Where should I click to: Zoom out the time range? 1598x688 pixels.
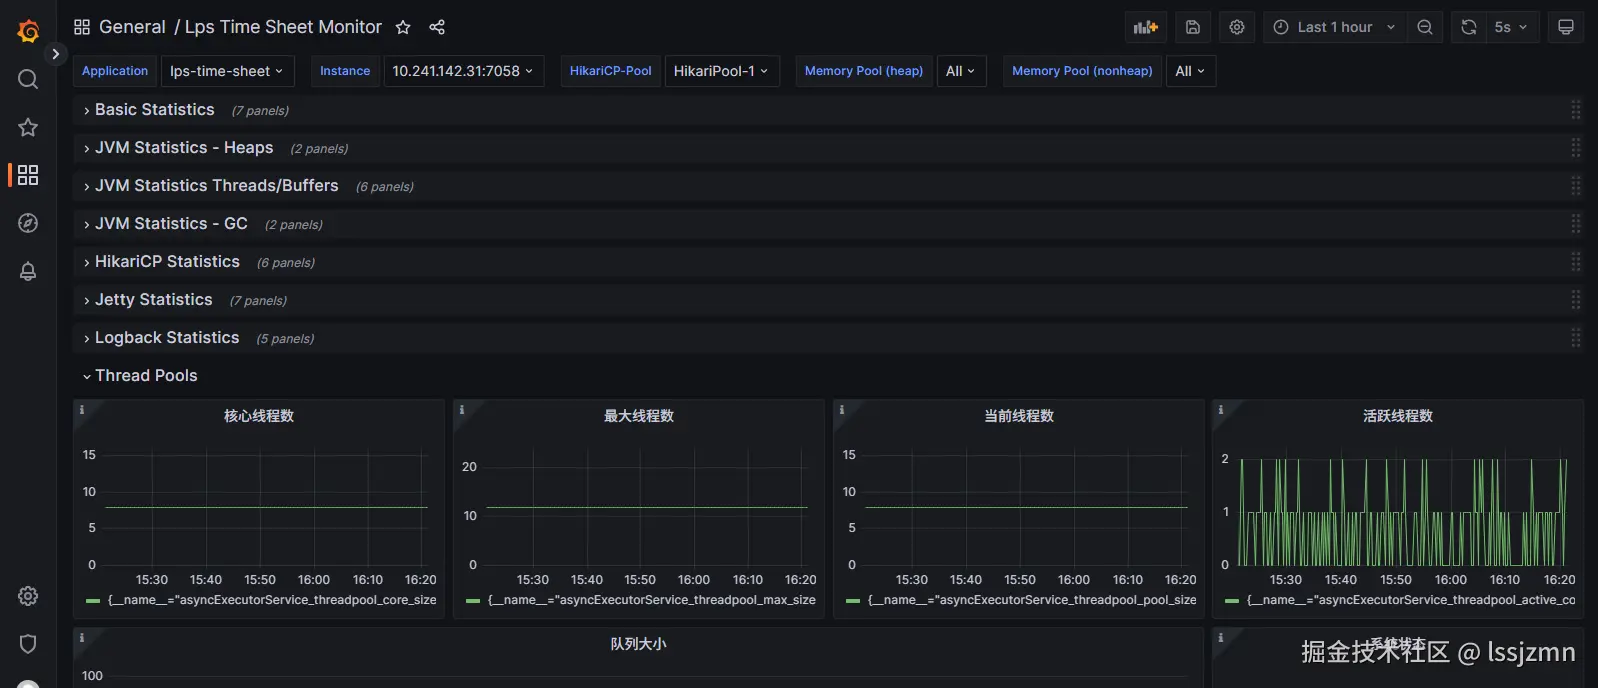coord(1425,27)
